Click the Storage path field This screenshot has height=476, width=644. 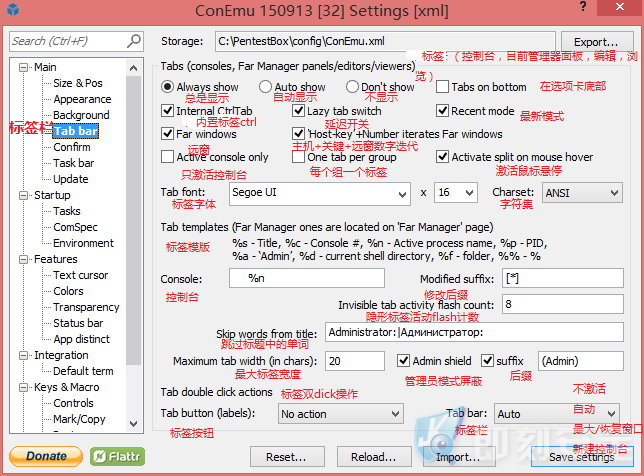click(385, 41)
